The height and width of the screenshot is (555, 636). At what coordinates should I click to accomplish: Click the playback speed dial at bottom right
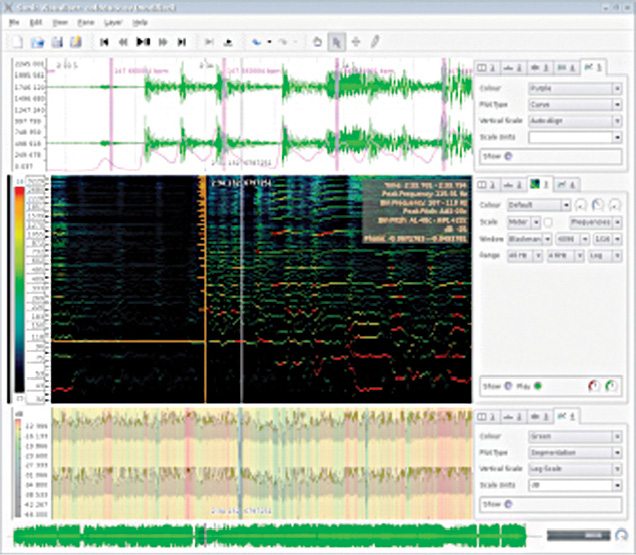(x=621, y=535)
